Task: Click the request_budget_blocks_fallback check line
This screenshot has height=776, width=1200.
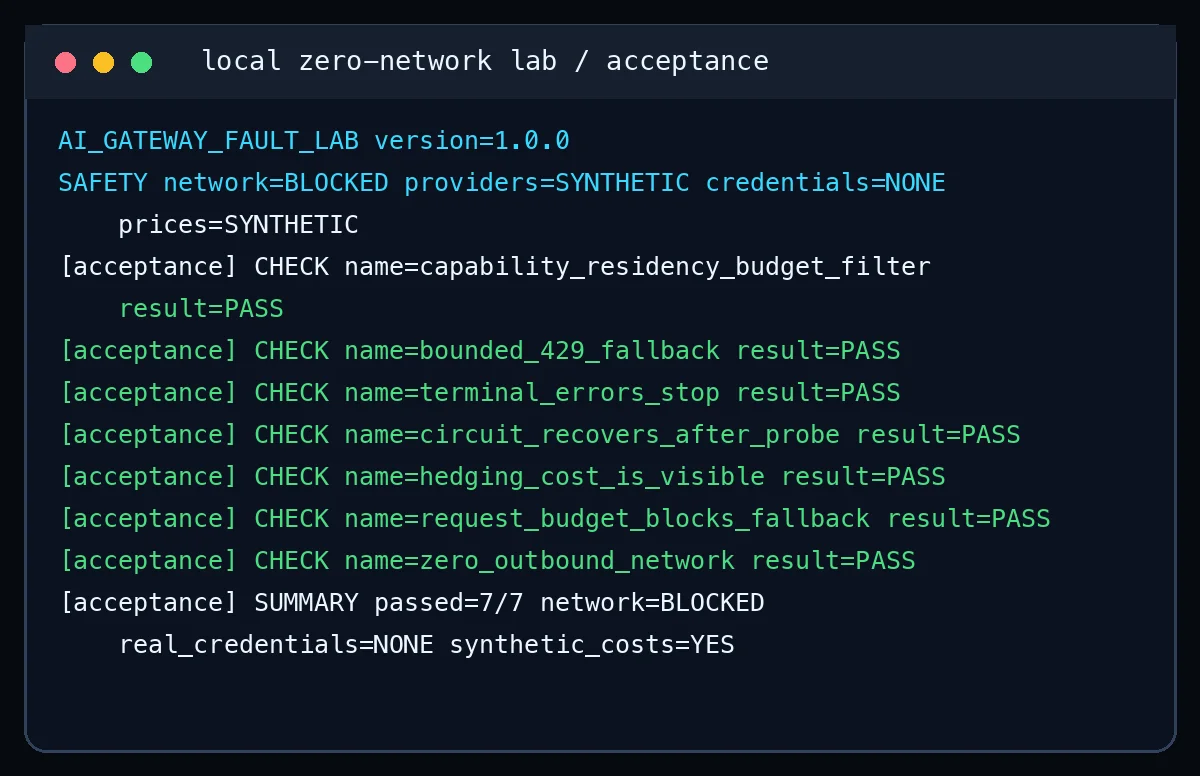Action: coord(555,519)
